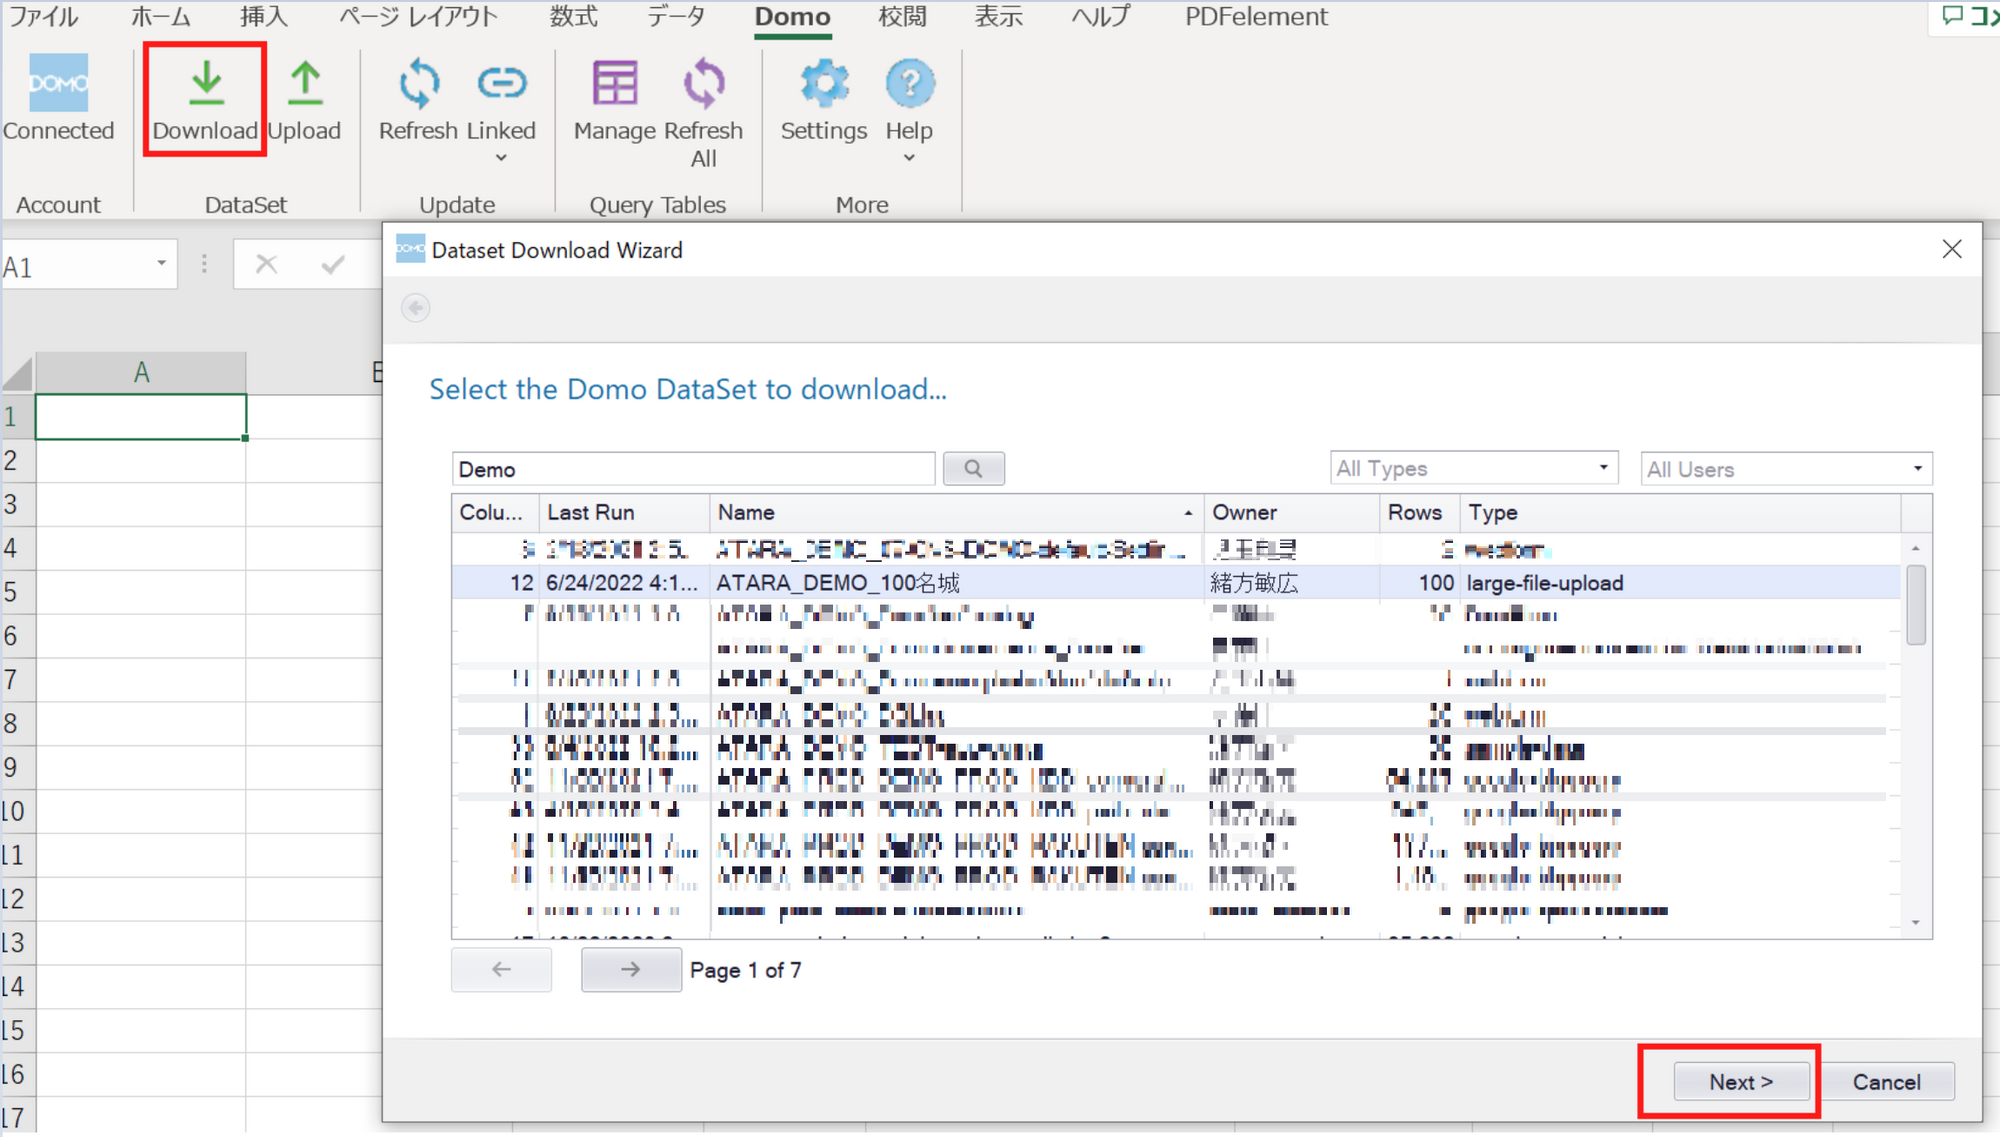Click the Manage query tables icon
Image resolution: width=2000 pixels, height=1137 pixels.
[615, 83]
